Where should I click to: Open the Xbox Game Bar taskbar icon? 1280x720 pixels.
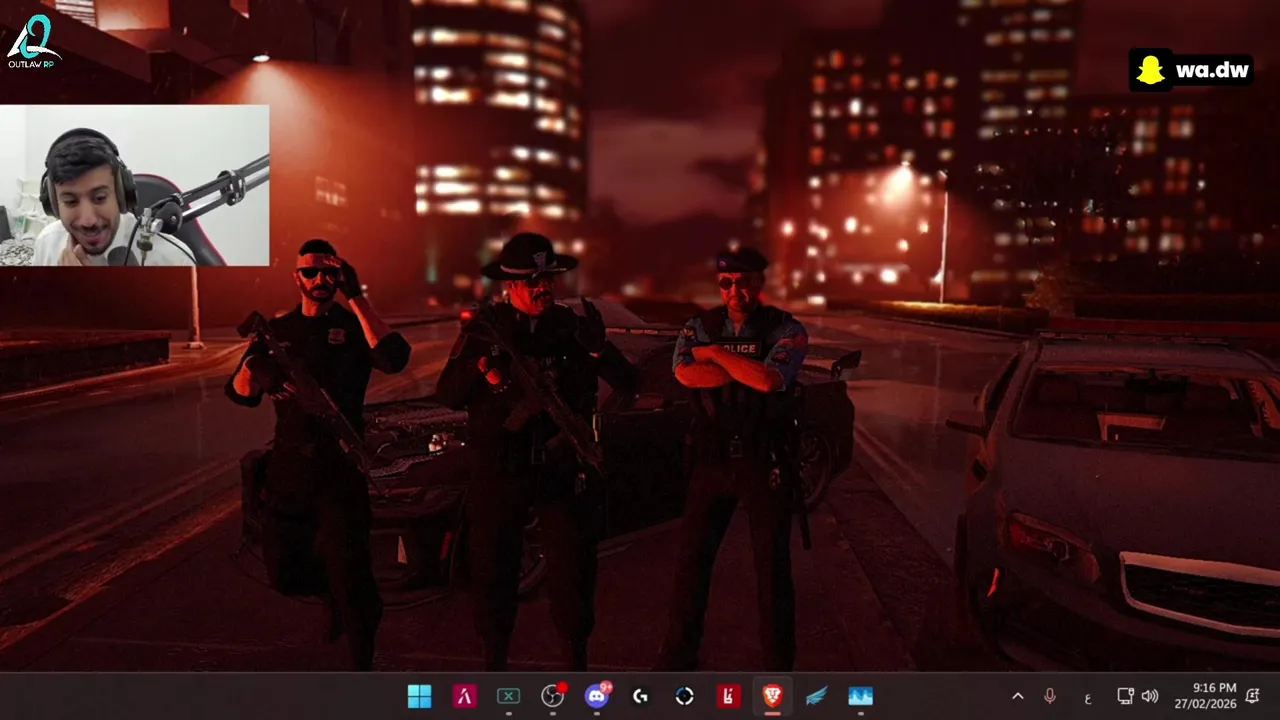(508, 696)
